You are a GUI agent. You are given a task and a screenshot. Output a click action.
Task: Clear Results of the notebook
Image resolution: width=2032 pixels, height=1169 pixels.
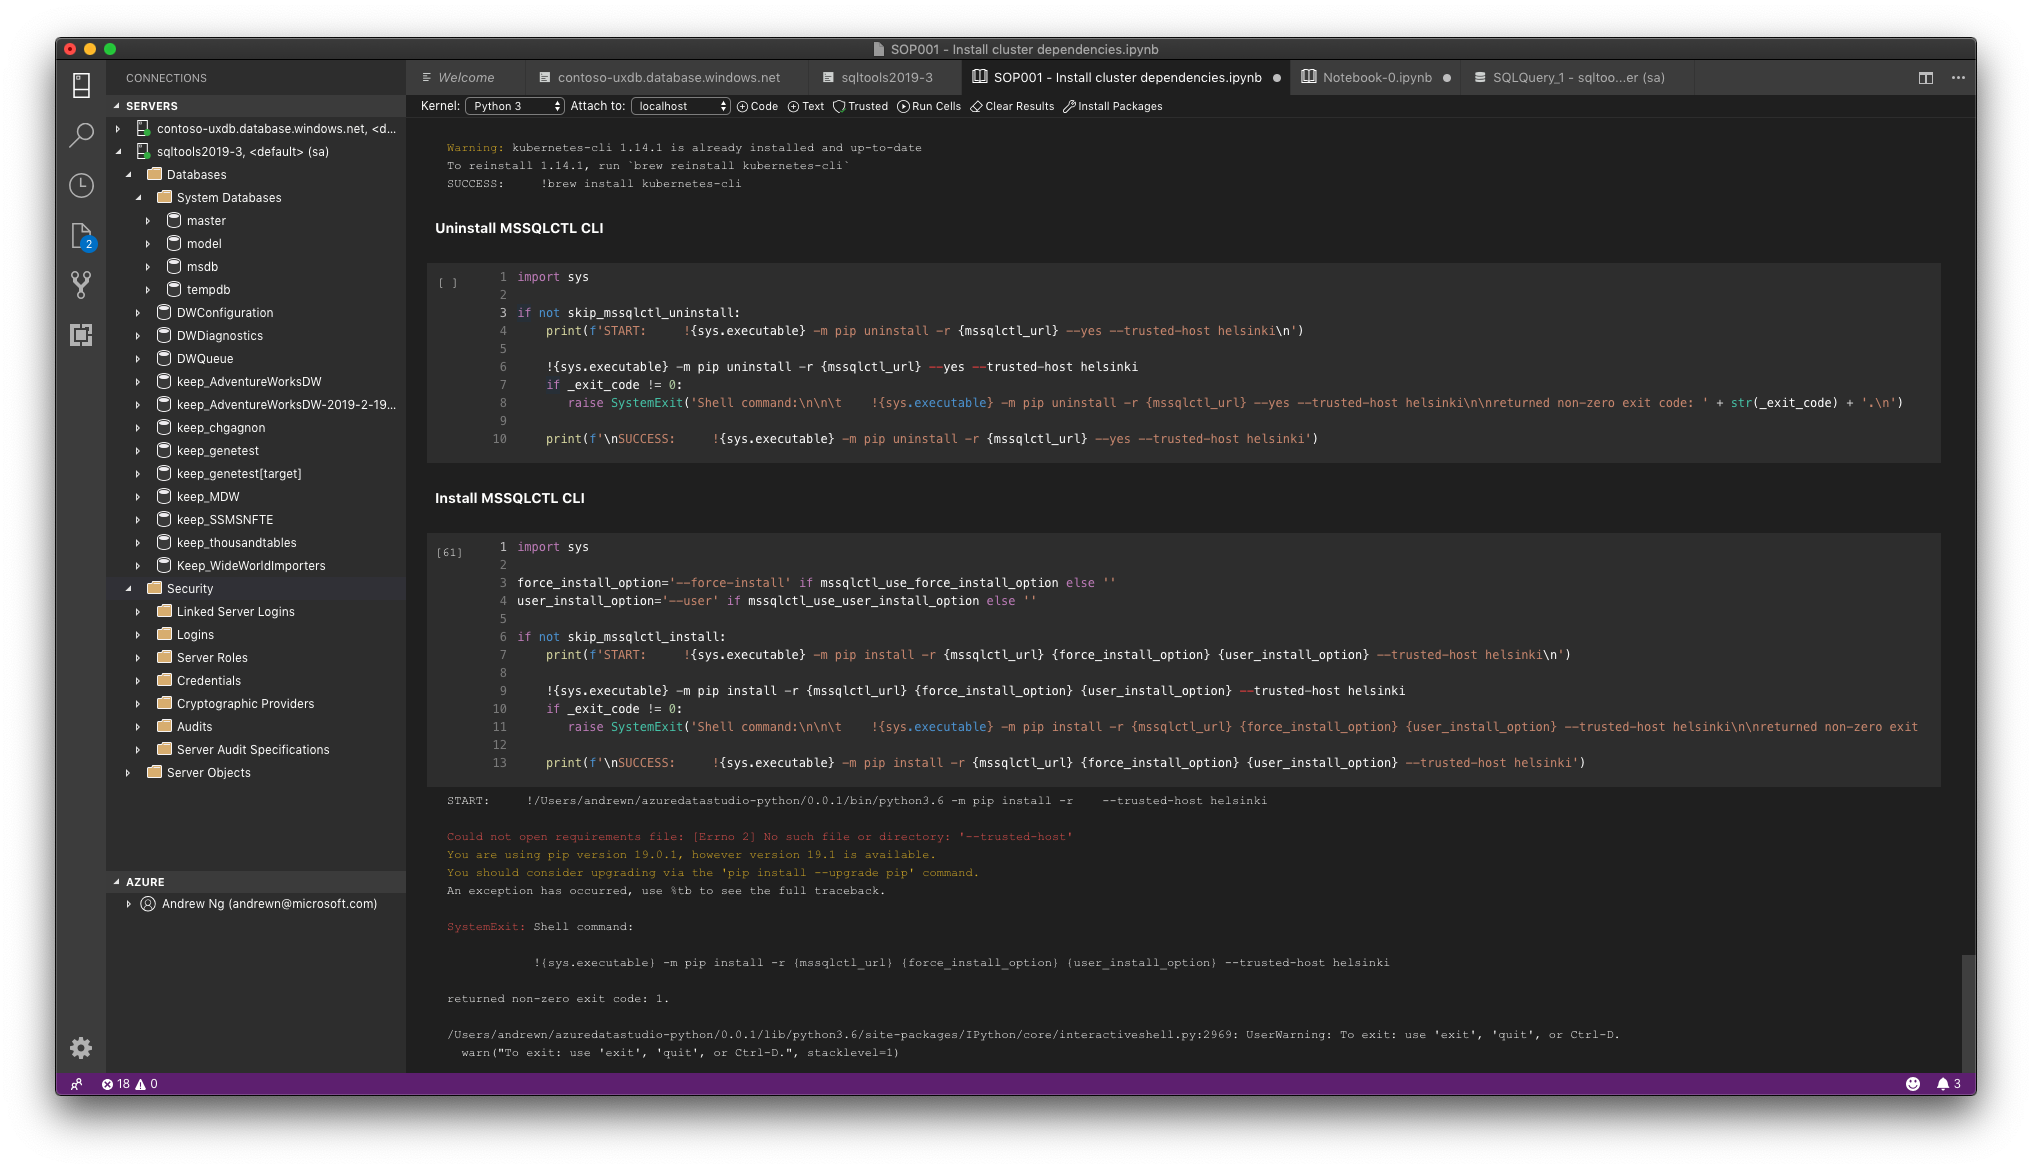point(1012,106)
